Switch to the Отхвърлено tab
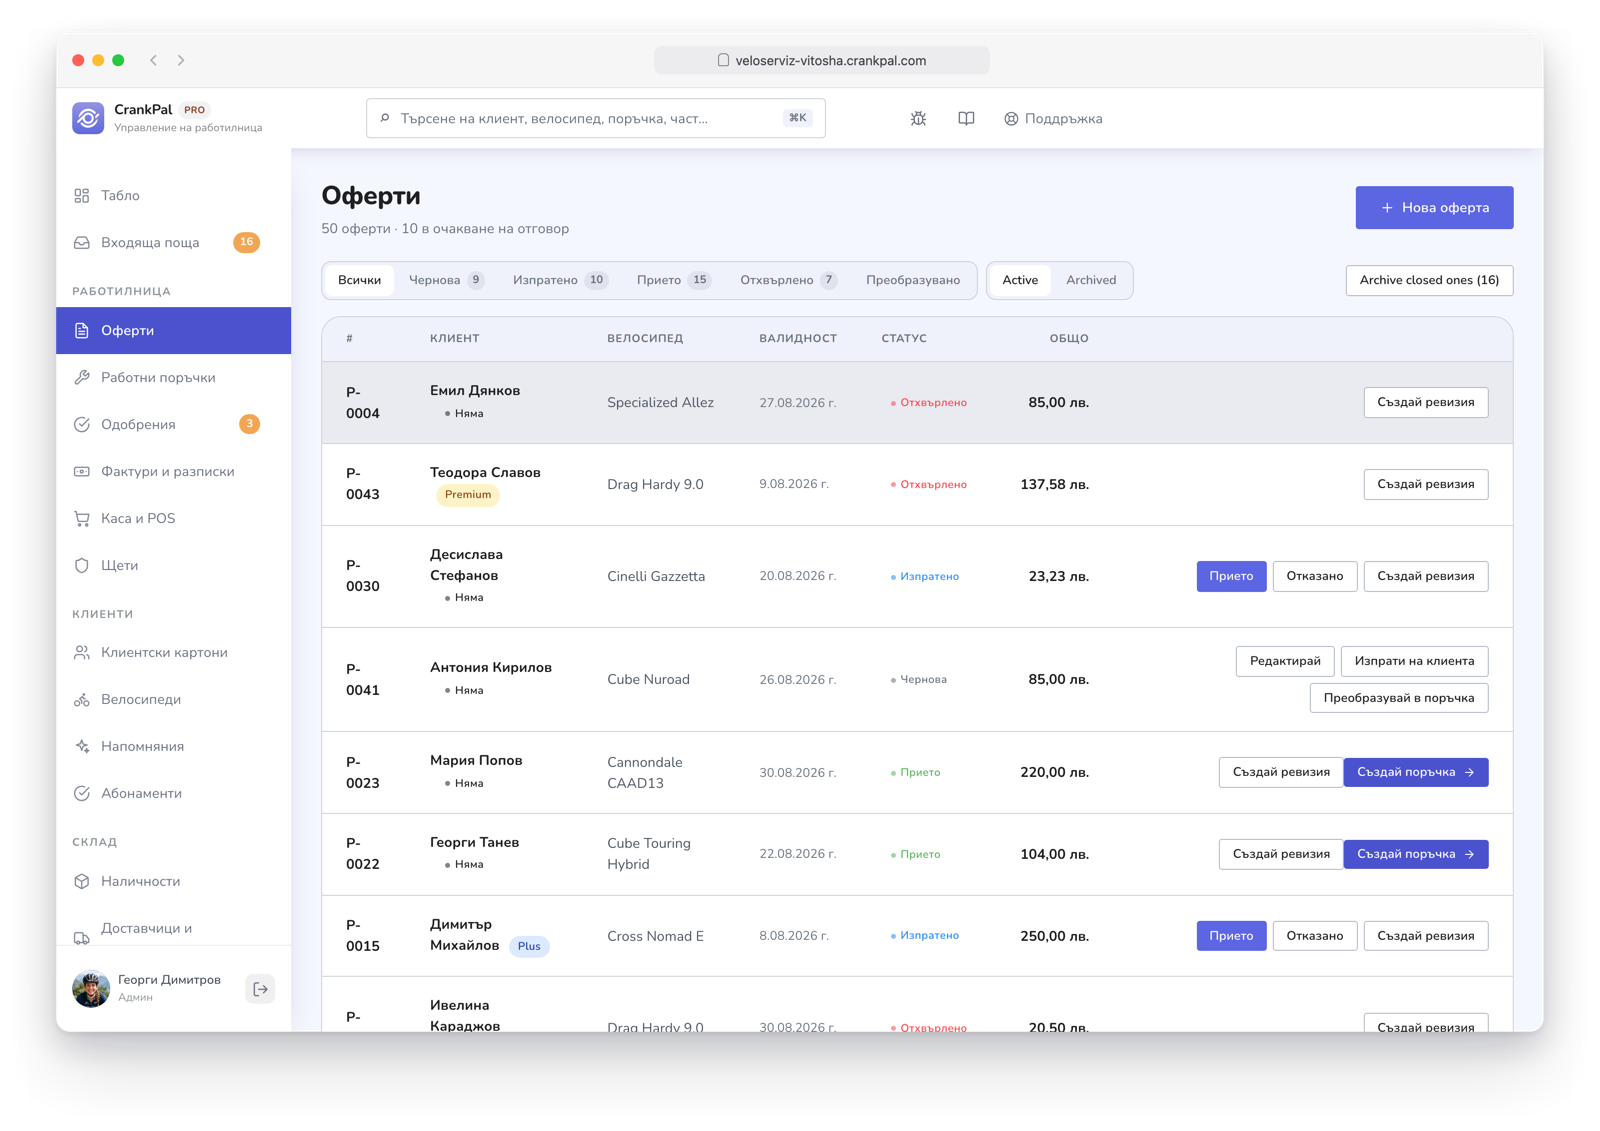 788,280
